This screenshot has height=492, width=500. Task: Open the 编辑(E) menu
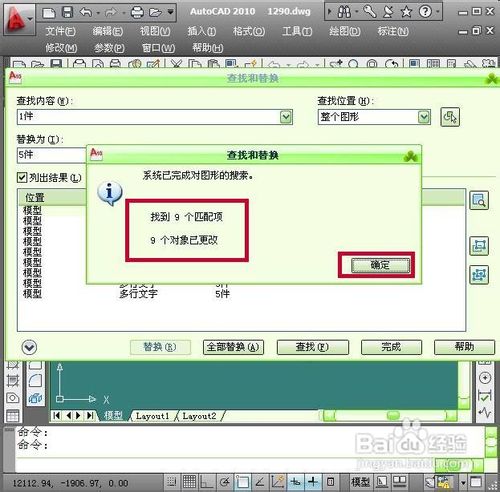coord(108,32)
